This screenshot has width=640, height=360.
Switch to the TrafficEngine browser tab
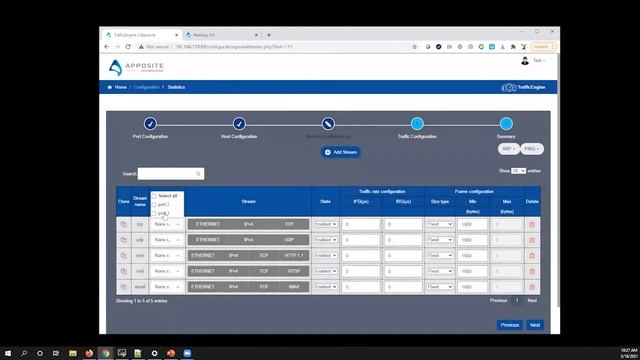(141, 35)
